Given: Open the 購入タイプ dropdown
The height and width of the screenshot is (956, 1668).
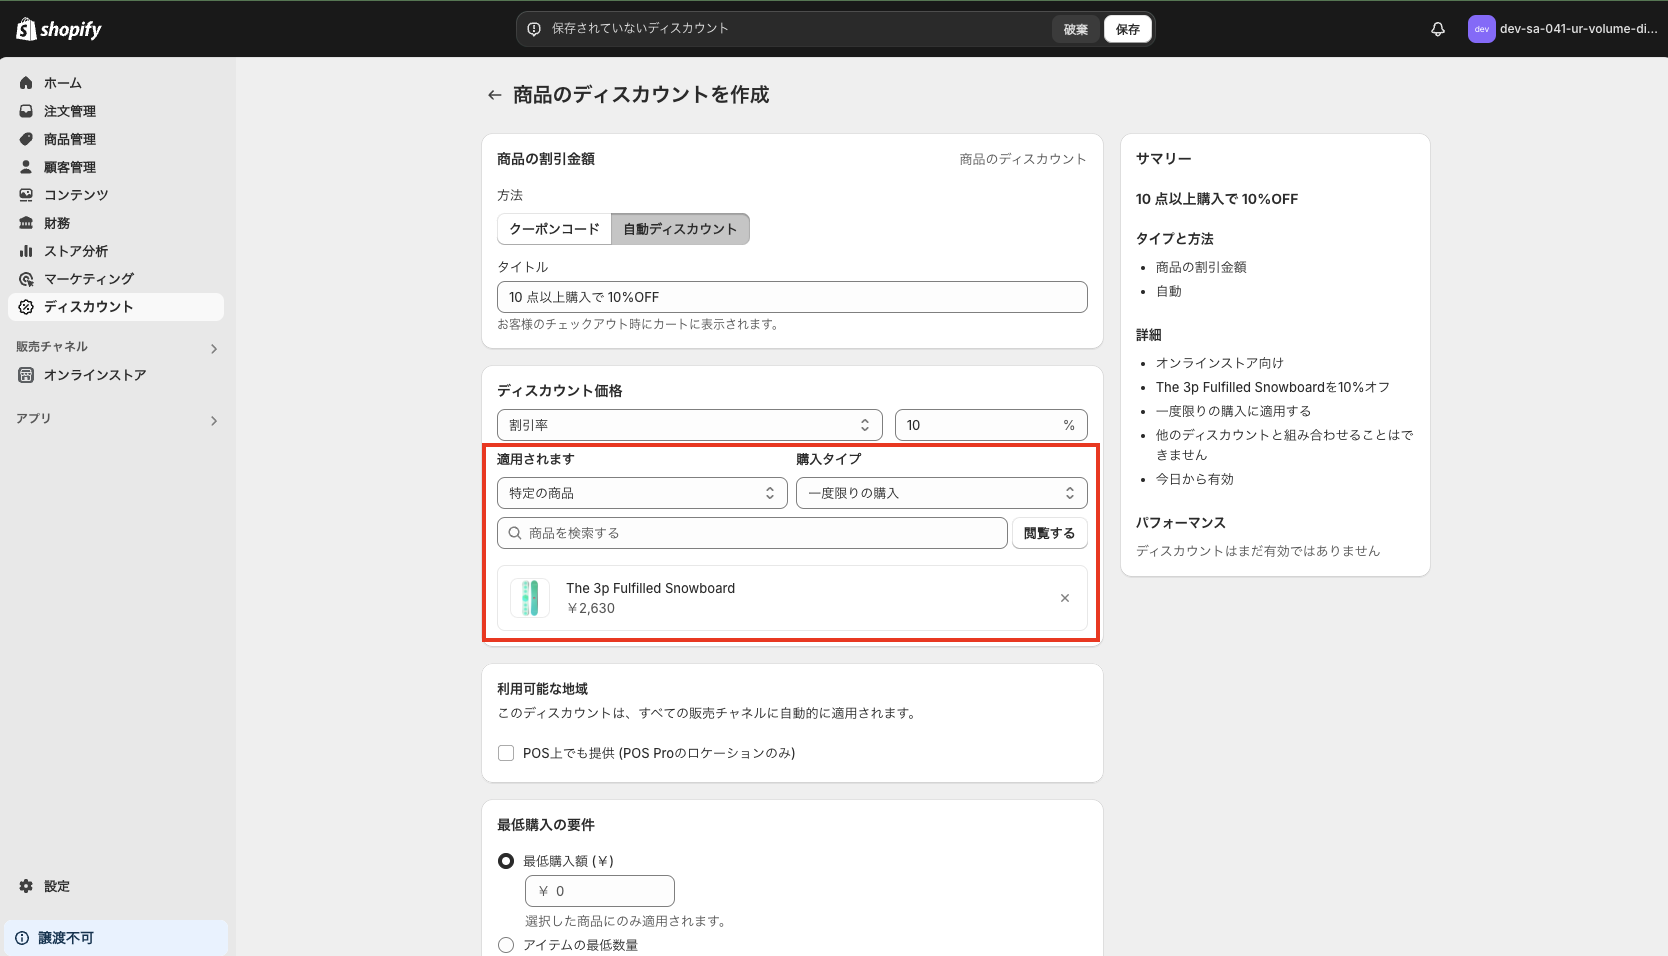Looking at the screenshot, I should 940,492.
